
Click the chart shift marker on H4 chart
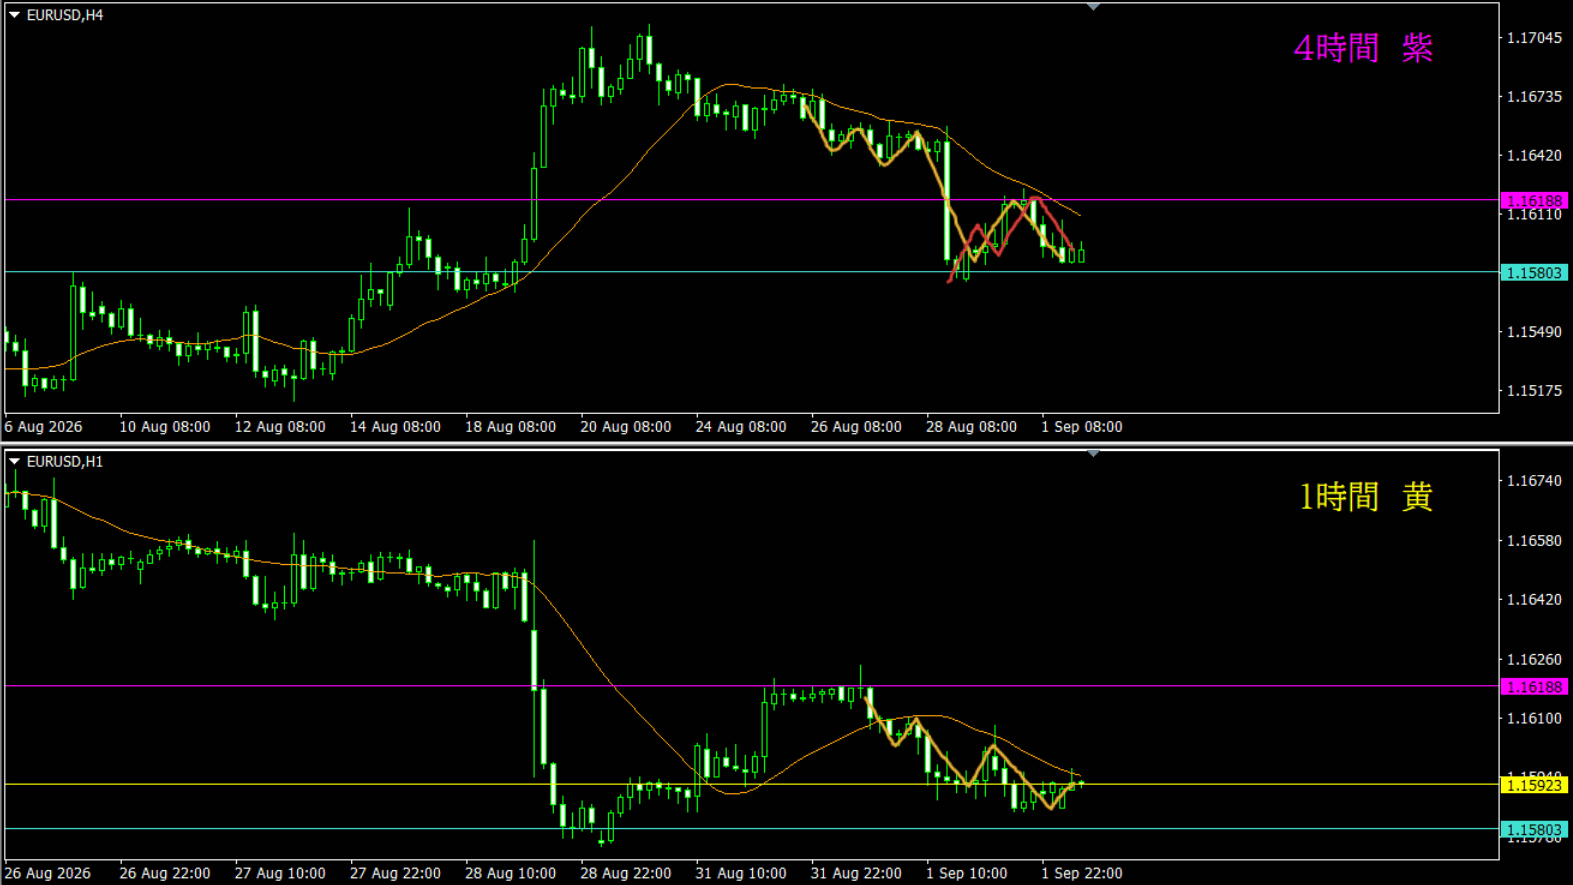(x=1093, y=7)
